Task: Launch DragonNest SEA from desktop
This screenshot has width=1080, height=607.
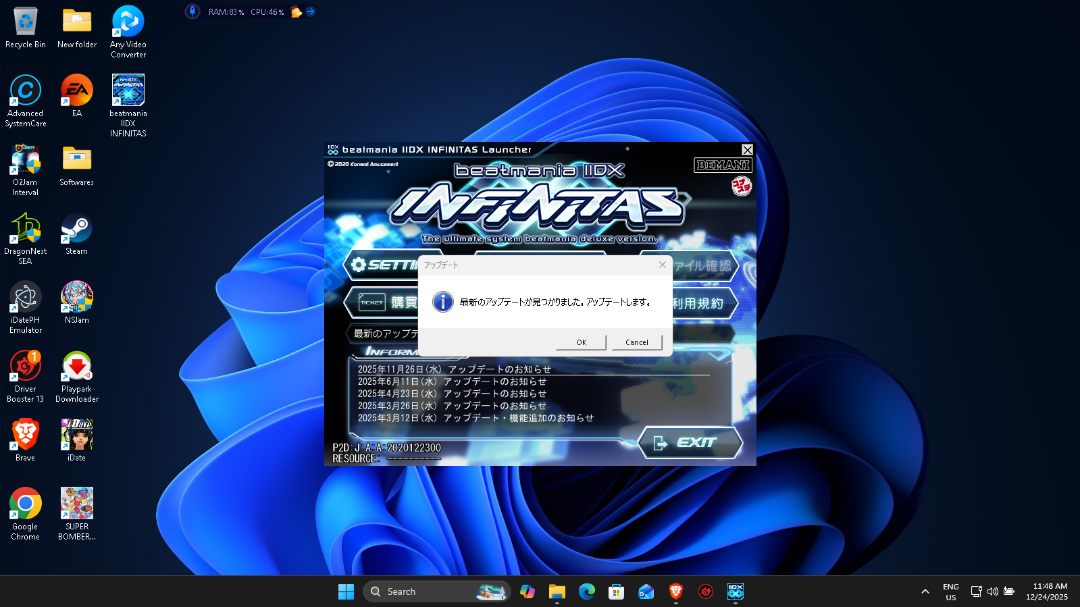Action: 25,229
